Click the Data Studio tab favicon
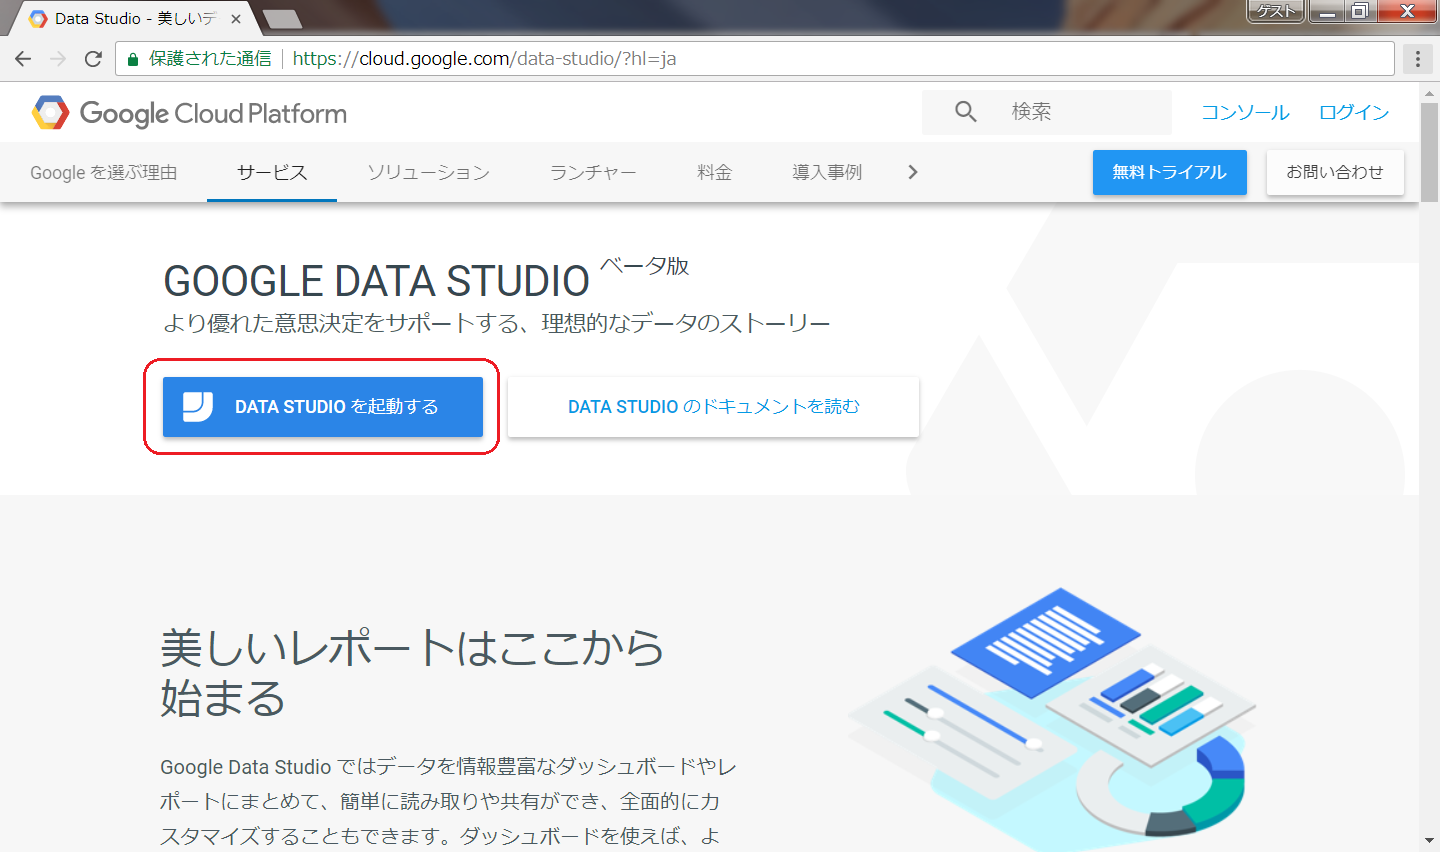This screenshot has height=852, width=1440. (x=38, y=18)
